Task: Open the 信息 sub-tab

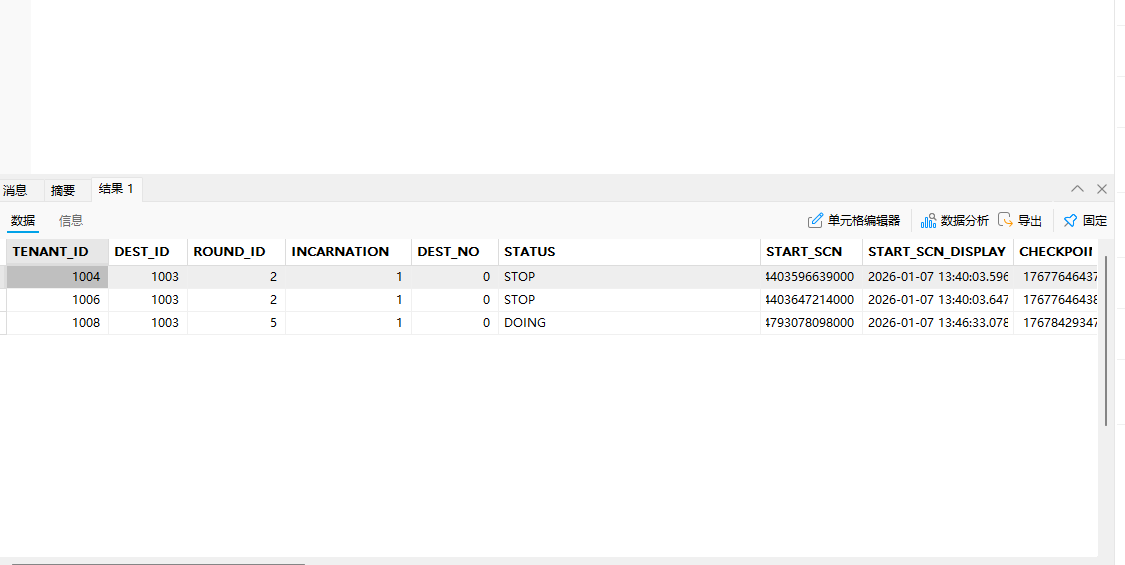Action: point(71,221)
